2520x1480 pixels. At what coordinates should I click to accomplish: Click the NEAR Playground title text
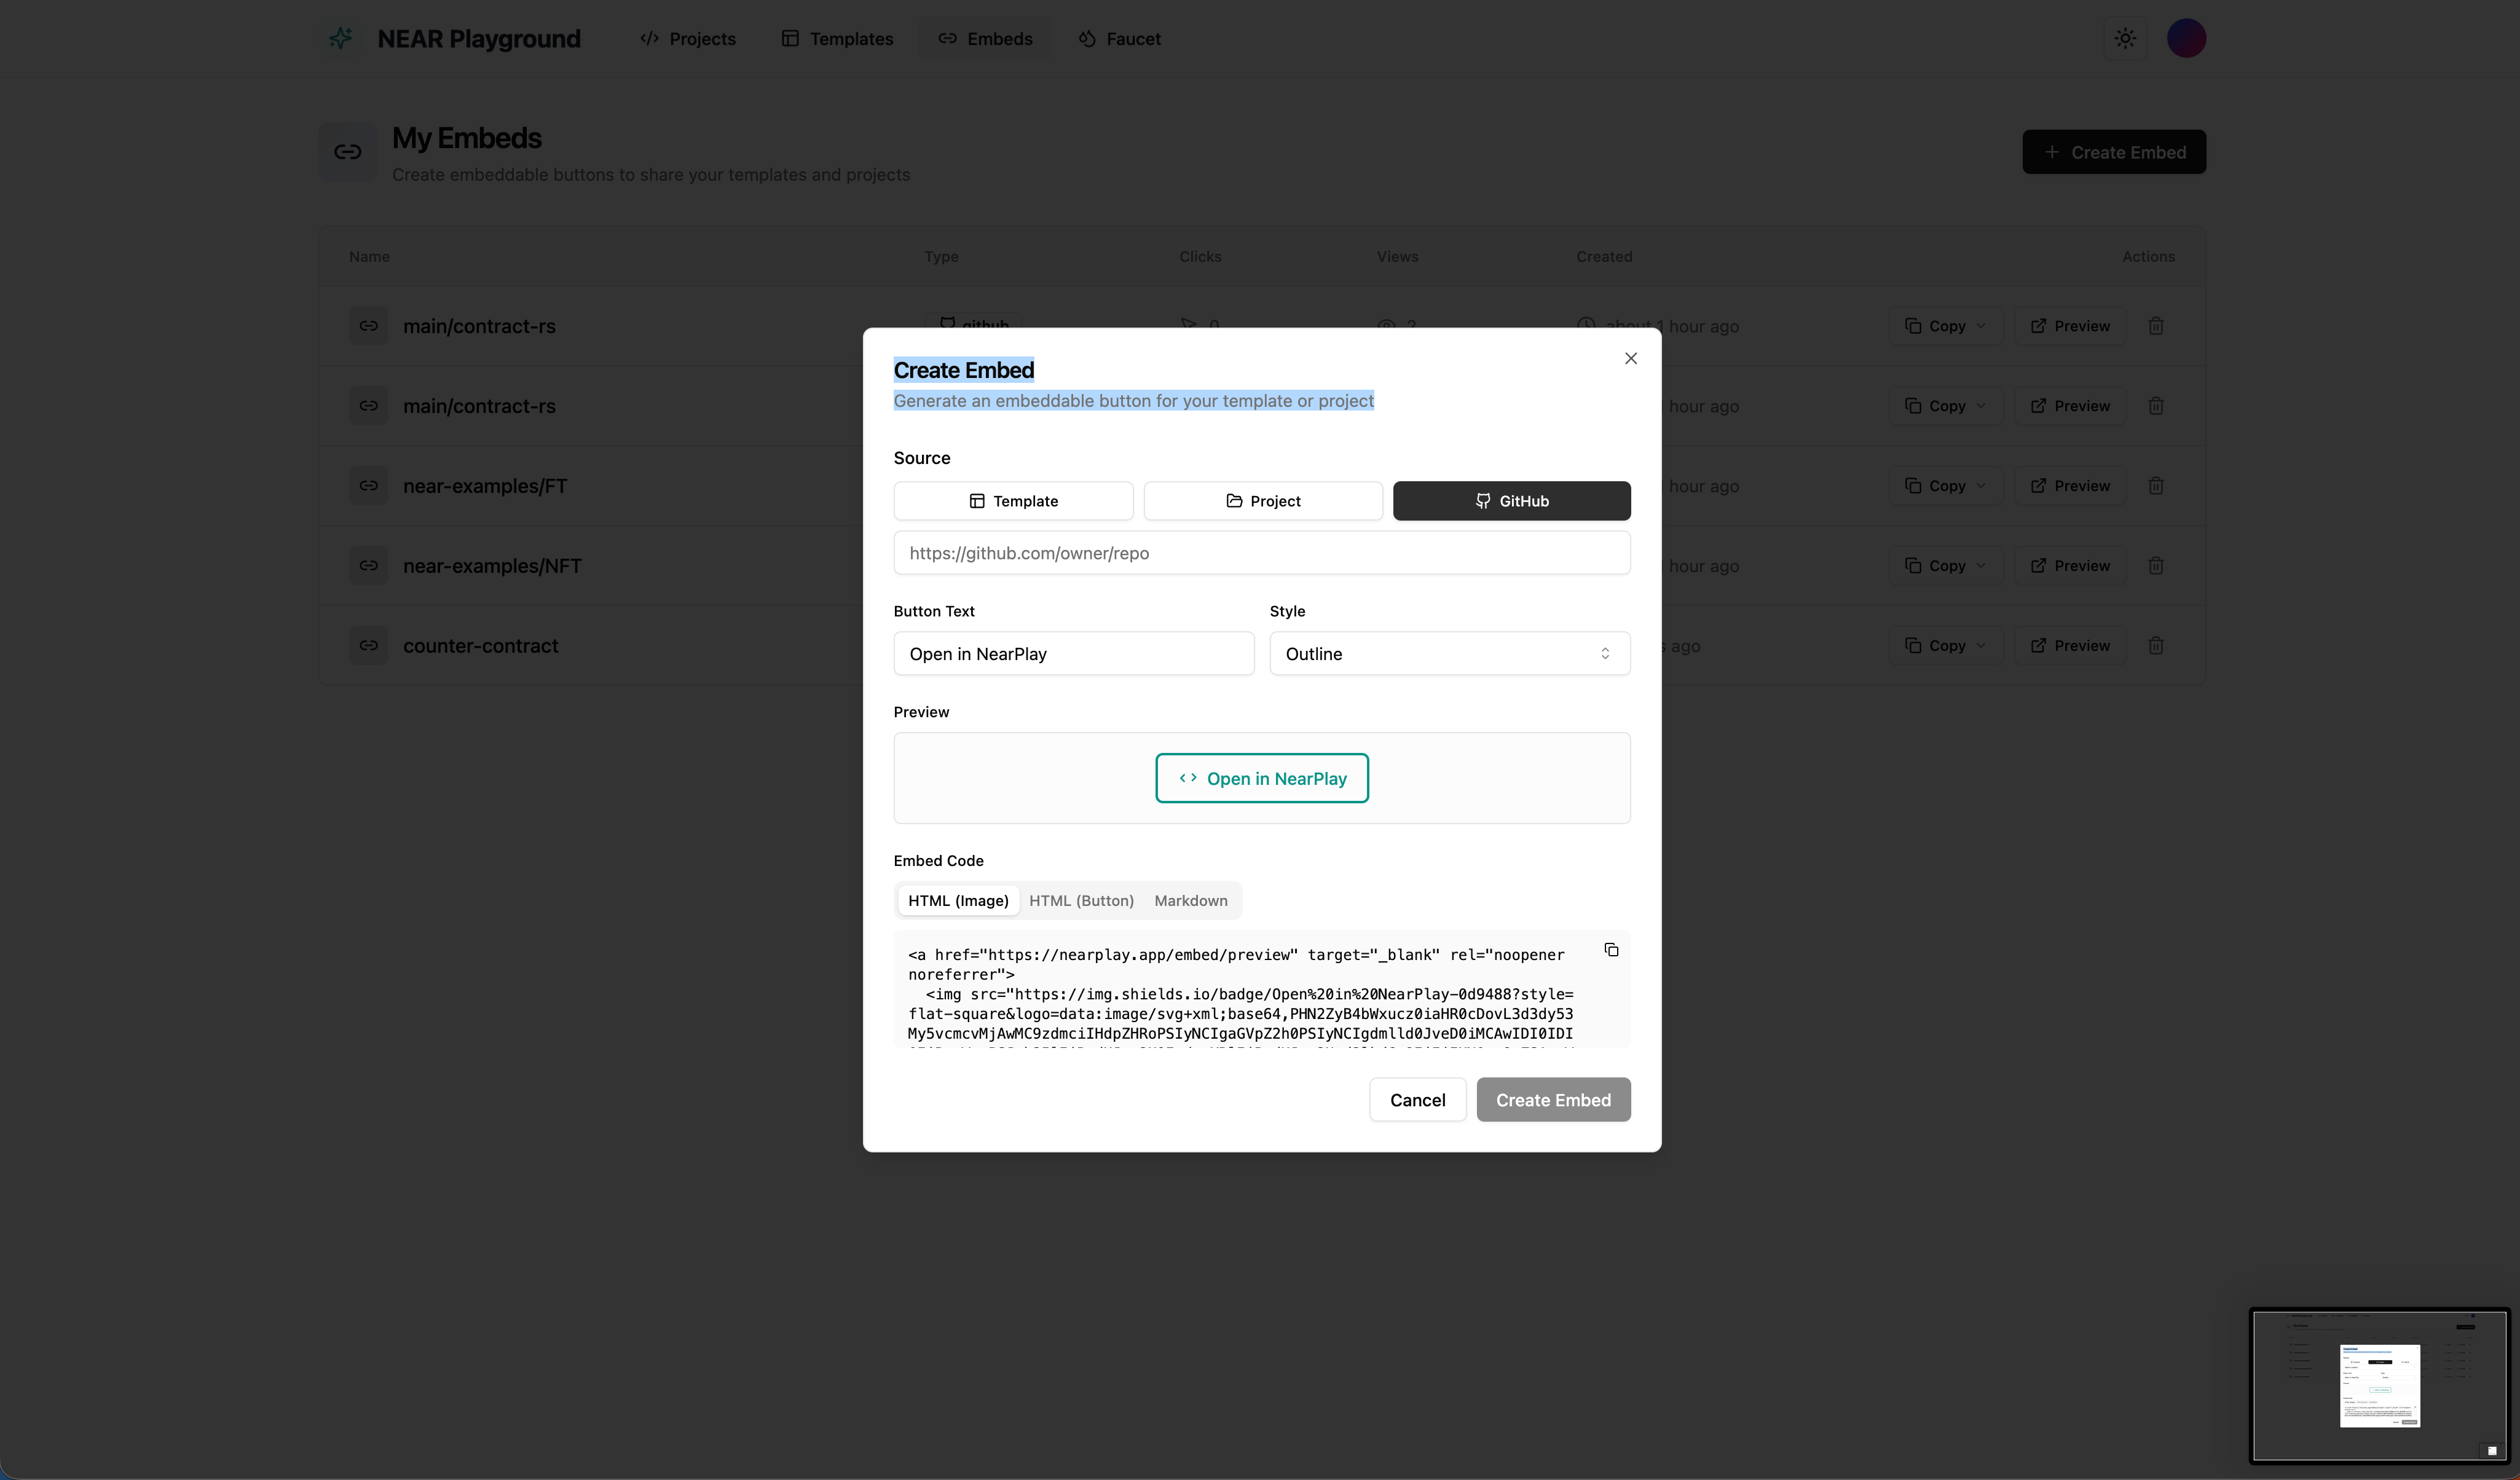[x=479, y=39]
